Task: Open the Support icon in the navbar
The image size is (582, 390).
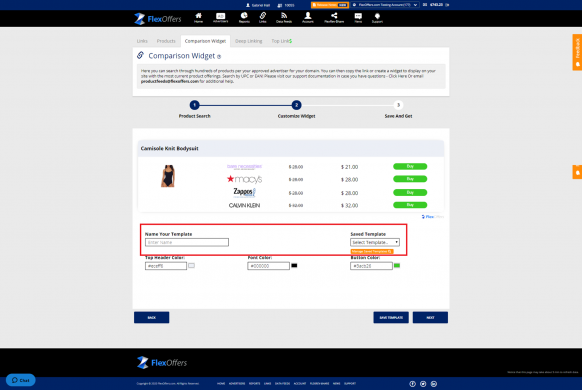Action: pyautogui.click(x=377, y=17)
